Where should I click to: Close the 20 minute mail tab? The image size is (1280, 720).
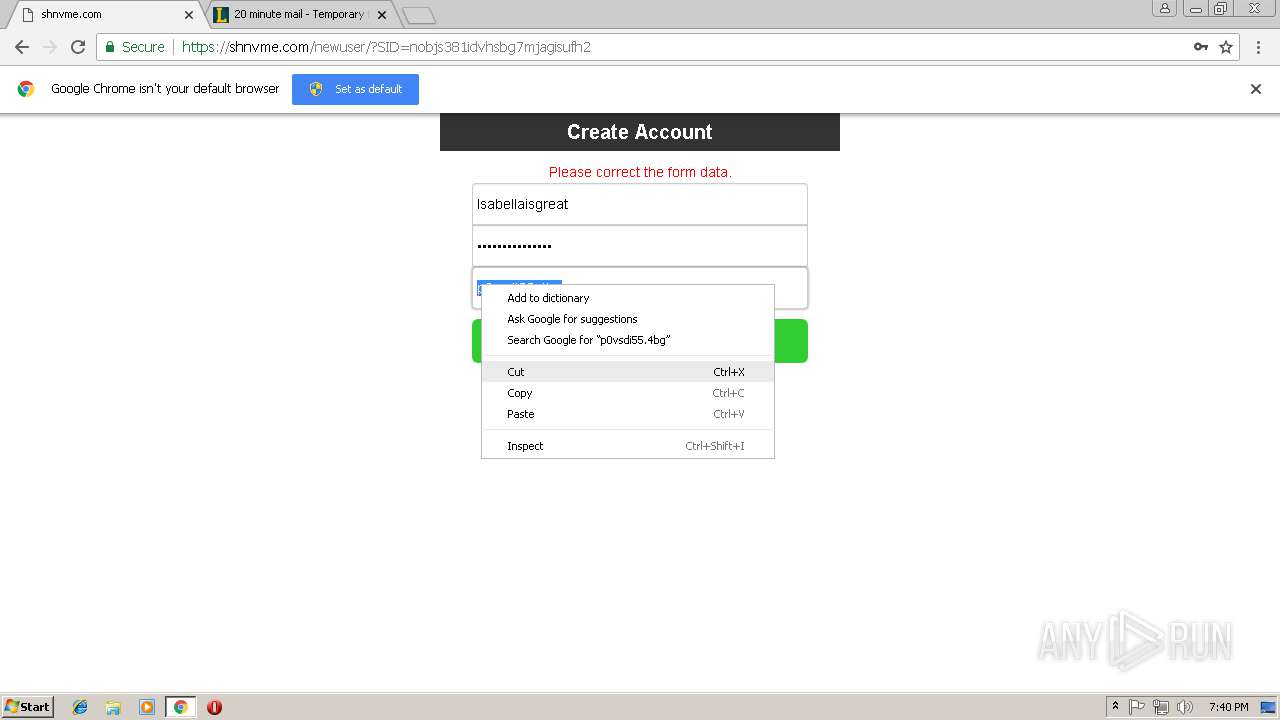point(382,15)
